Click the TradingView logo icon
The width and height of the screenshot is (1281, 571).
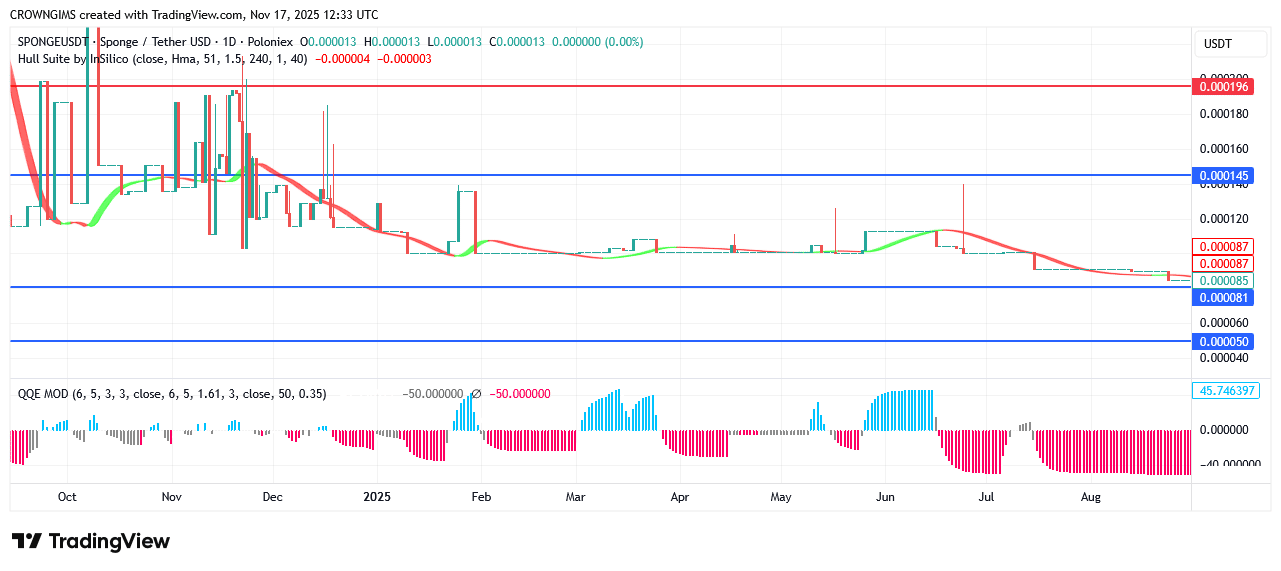point(27,541)
